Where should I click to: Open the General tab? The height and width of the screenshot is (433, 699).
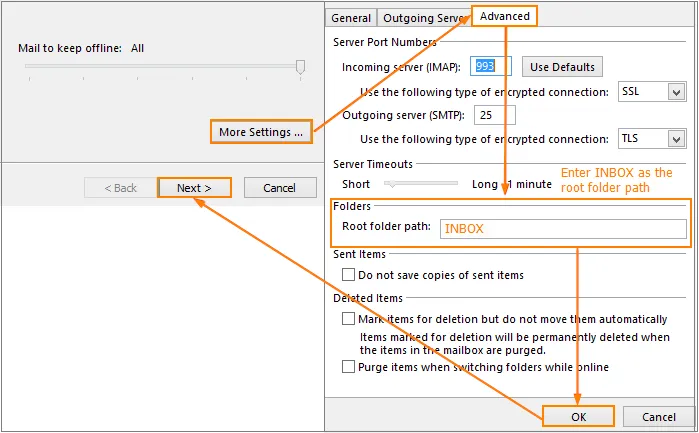[351, 18]
